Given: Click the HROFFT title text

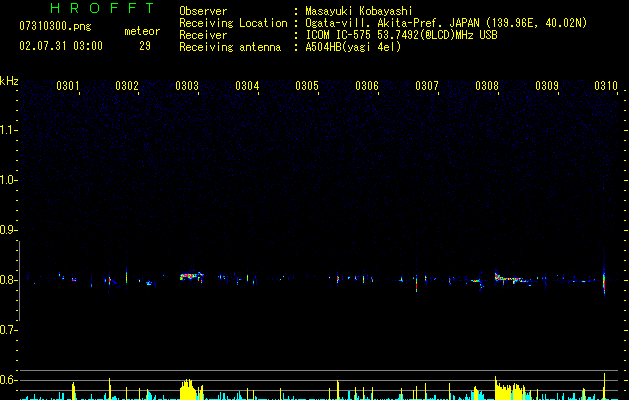Looking at the screenshot, I should pos(102,8).
